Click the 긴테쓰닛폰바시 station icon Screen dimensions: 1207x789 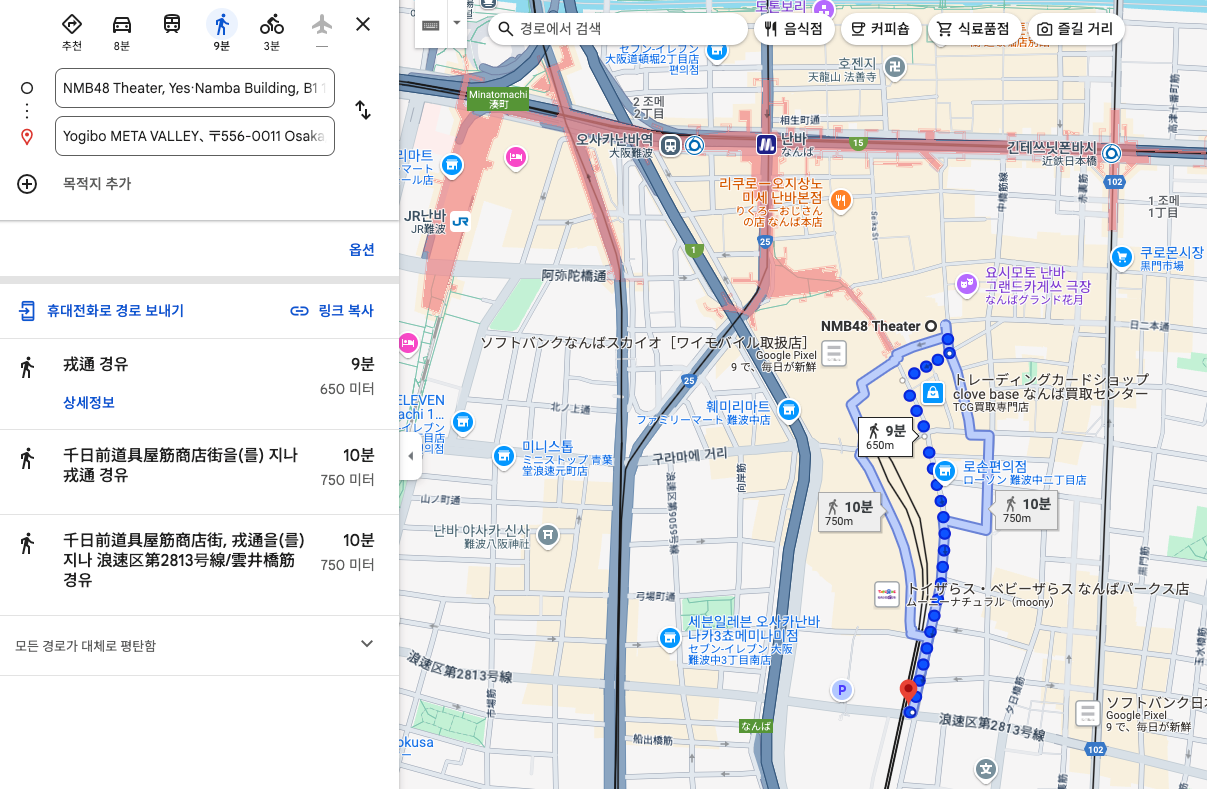[1111, 154]
